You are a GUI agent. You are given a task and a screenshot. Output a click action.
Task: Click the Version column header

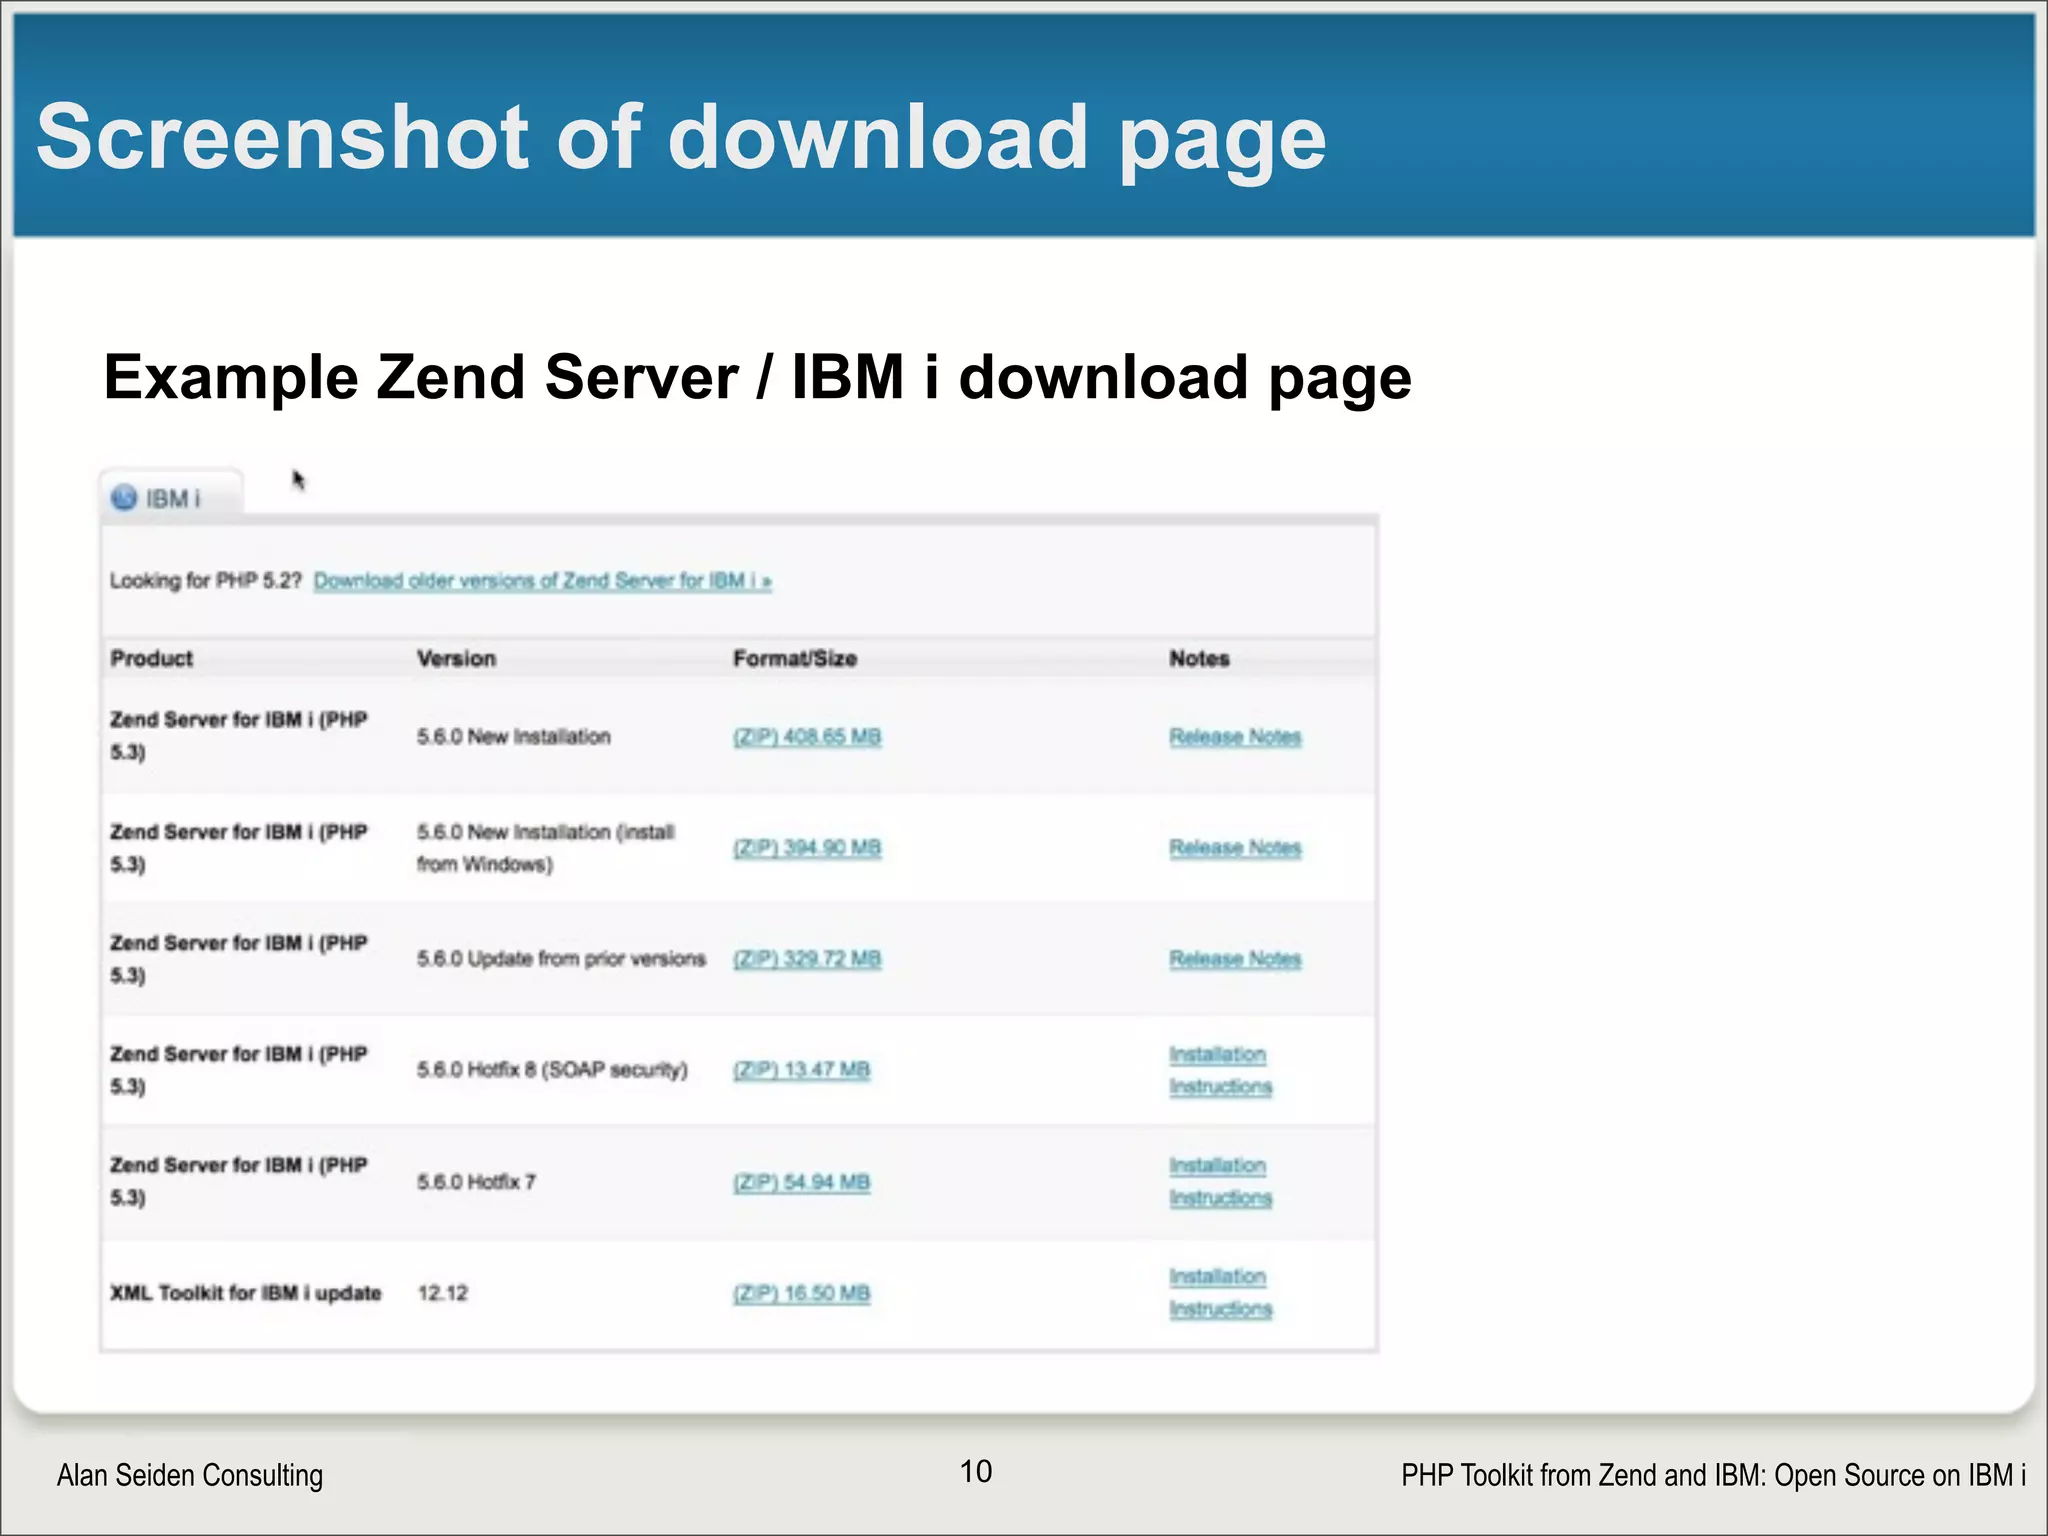(x=456, y=658)
